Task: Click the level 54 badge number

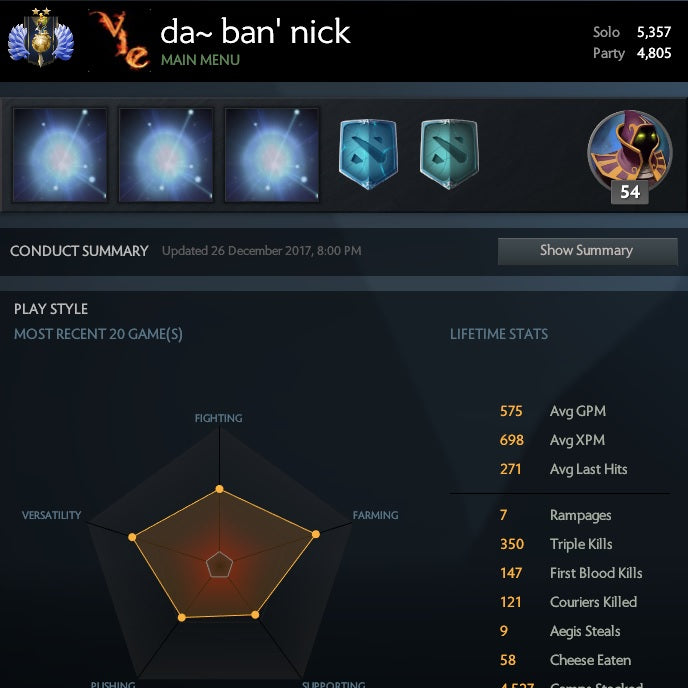Action: pos(630,192)
